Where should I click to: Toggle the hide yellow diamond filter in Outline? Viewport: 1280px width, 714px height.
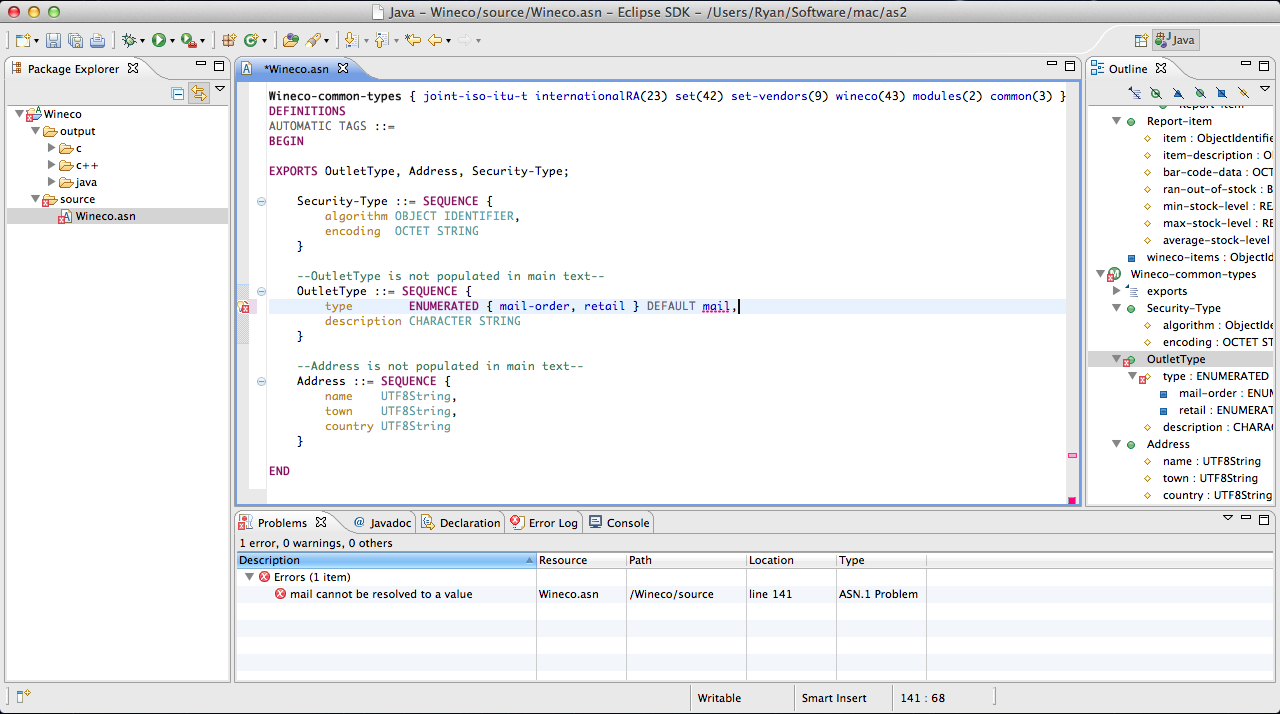pyautogui.click(x=1243, y=93)
